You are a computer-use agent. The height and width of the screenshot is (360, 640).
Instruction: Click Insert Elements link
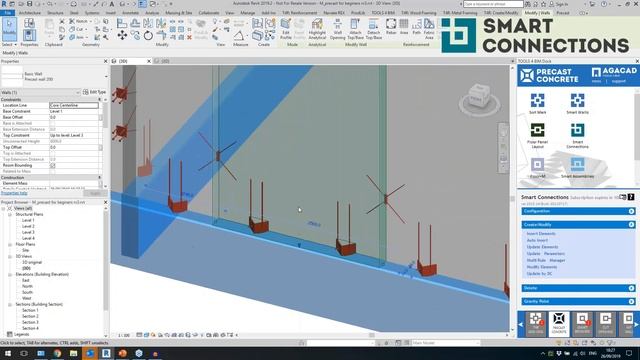(x=541, y=233)
